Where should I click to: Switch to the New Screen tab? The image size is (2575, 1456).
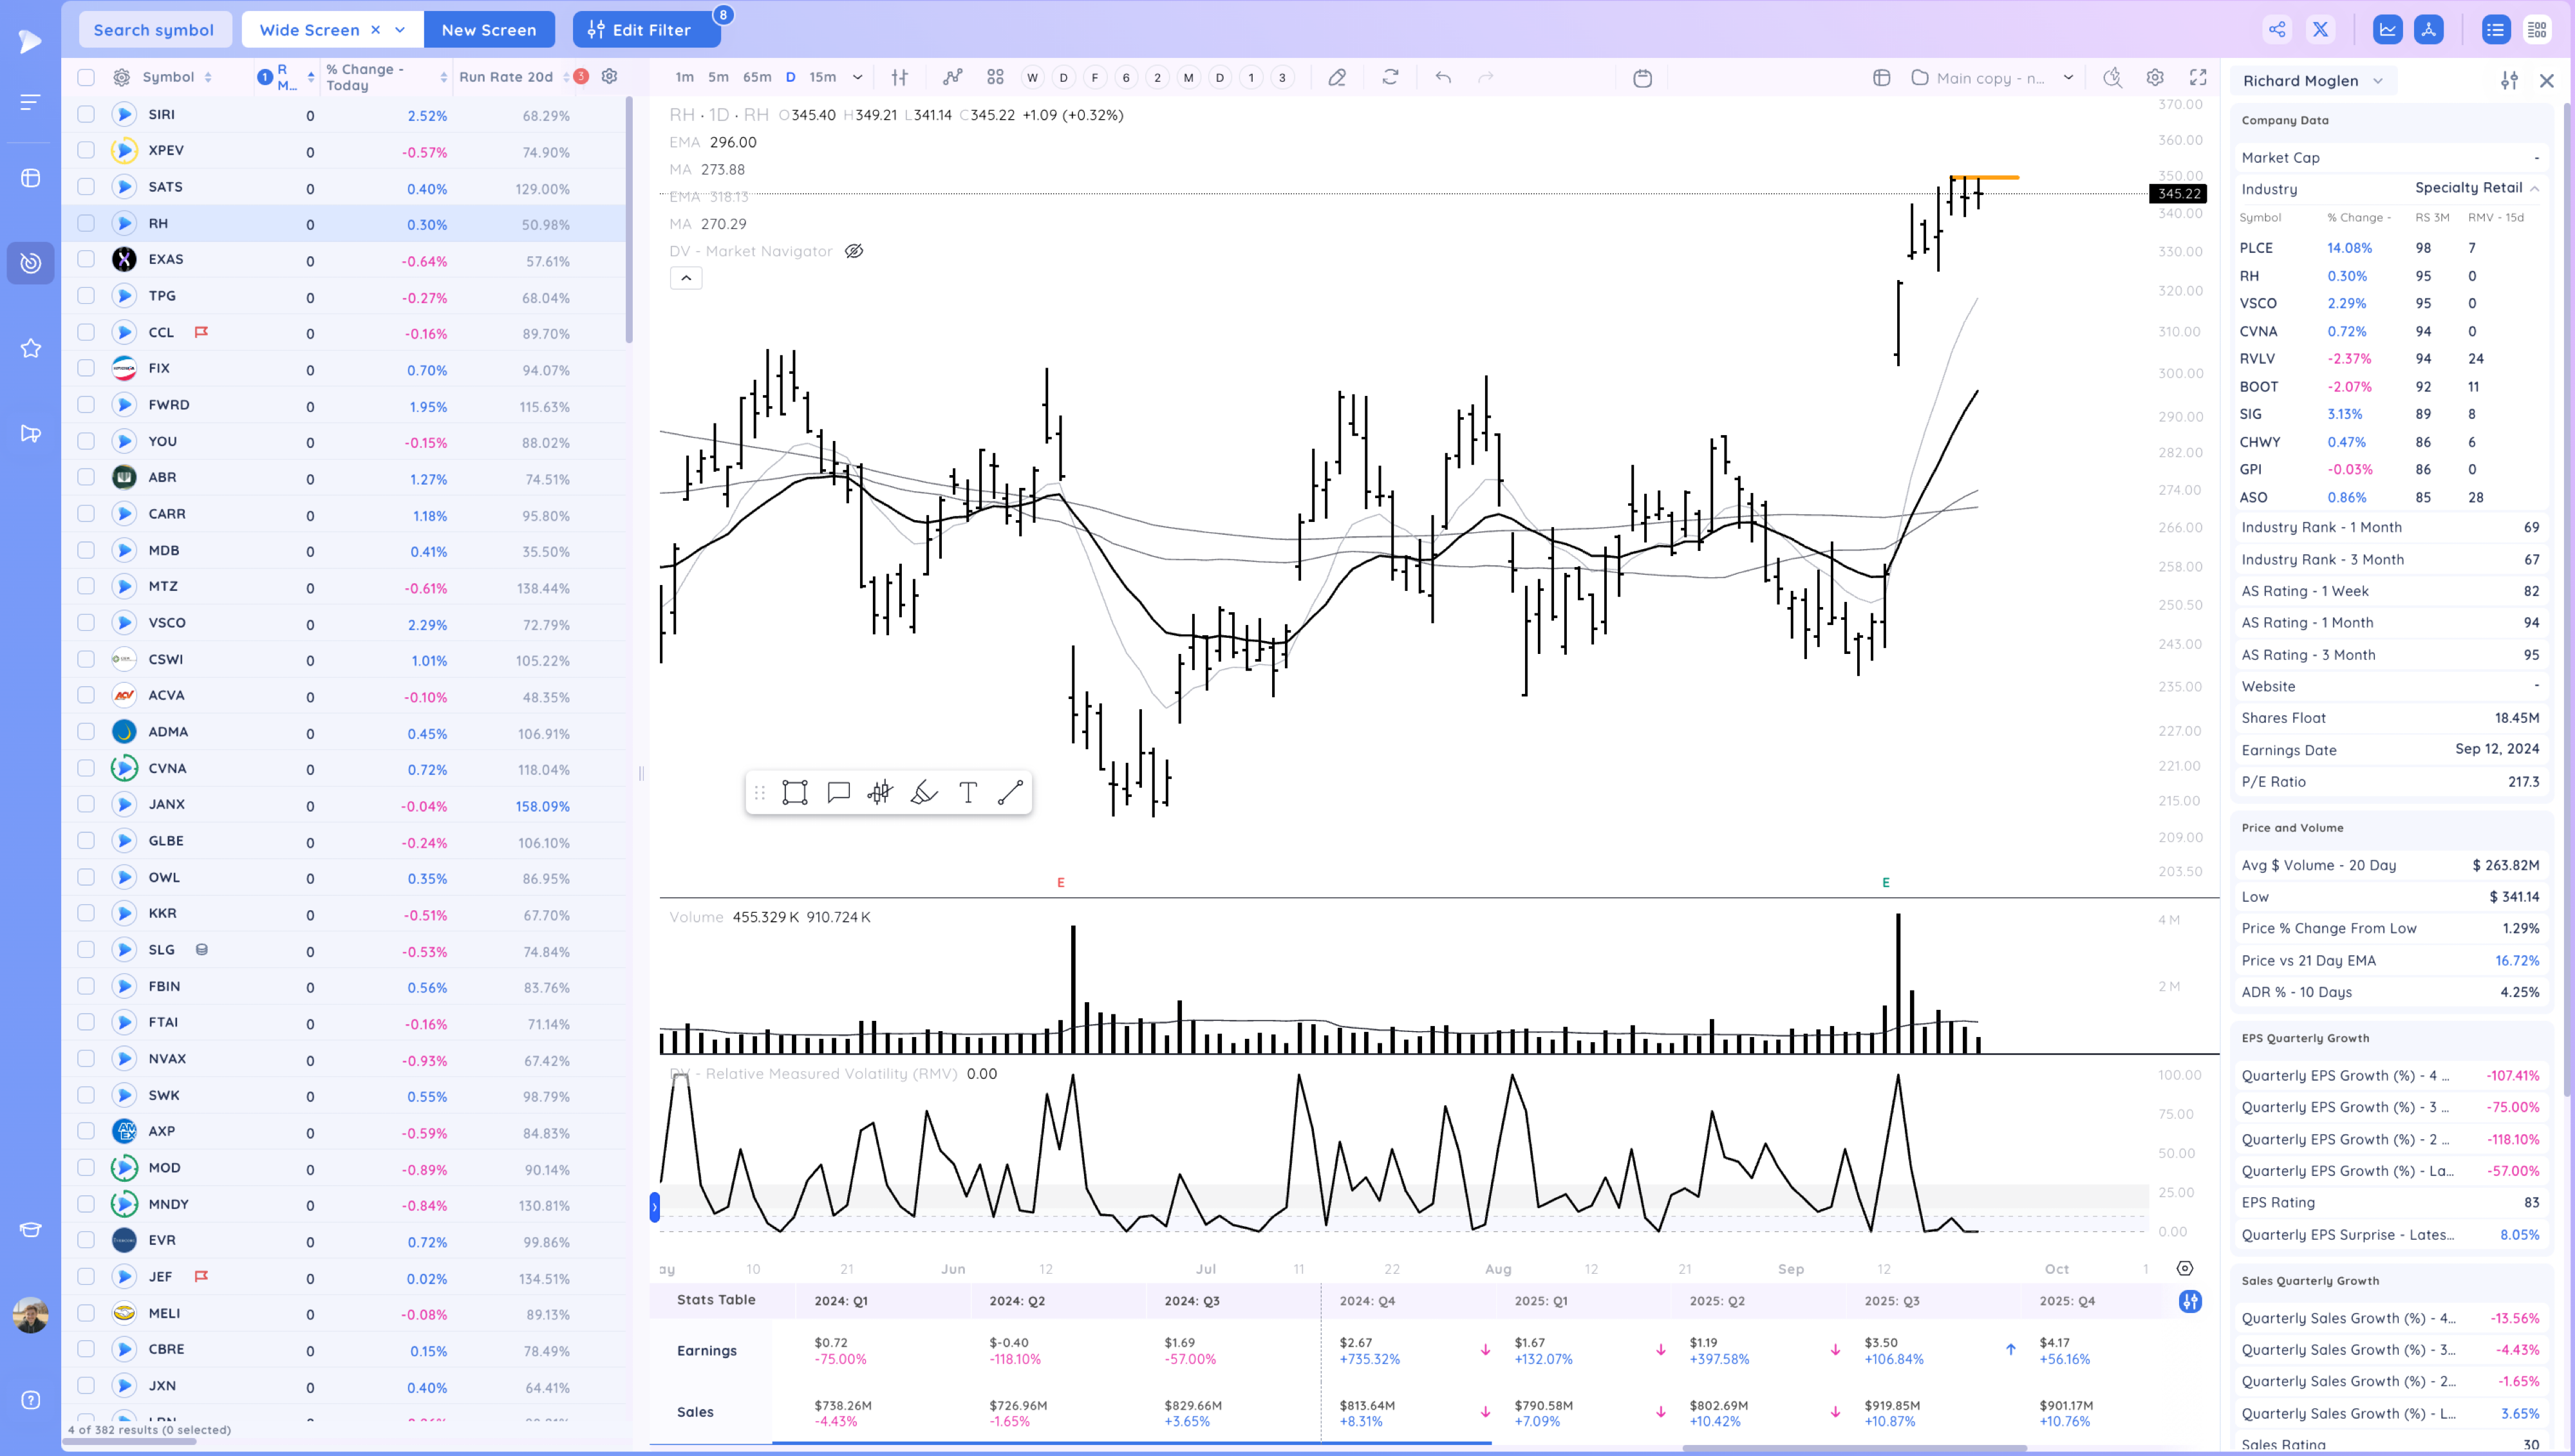pyautogui.click(x=488, y=29)
